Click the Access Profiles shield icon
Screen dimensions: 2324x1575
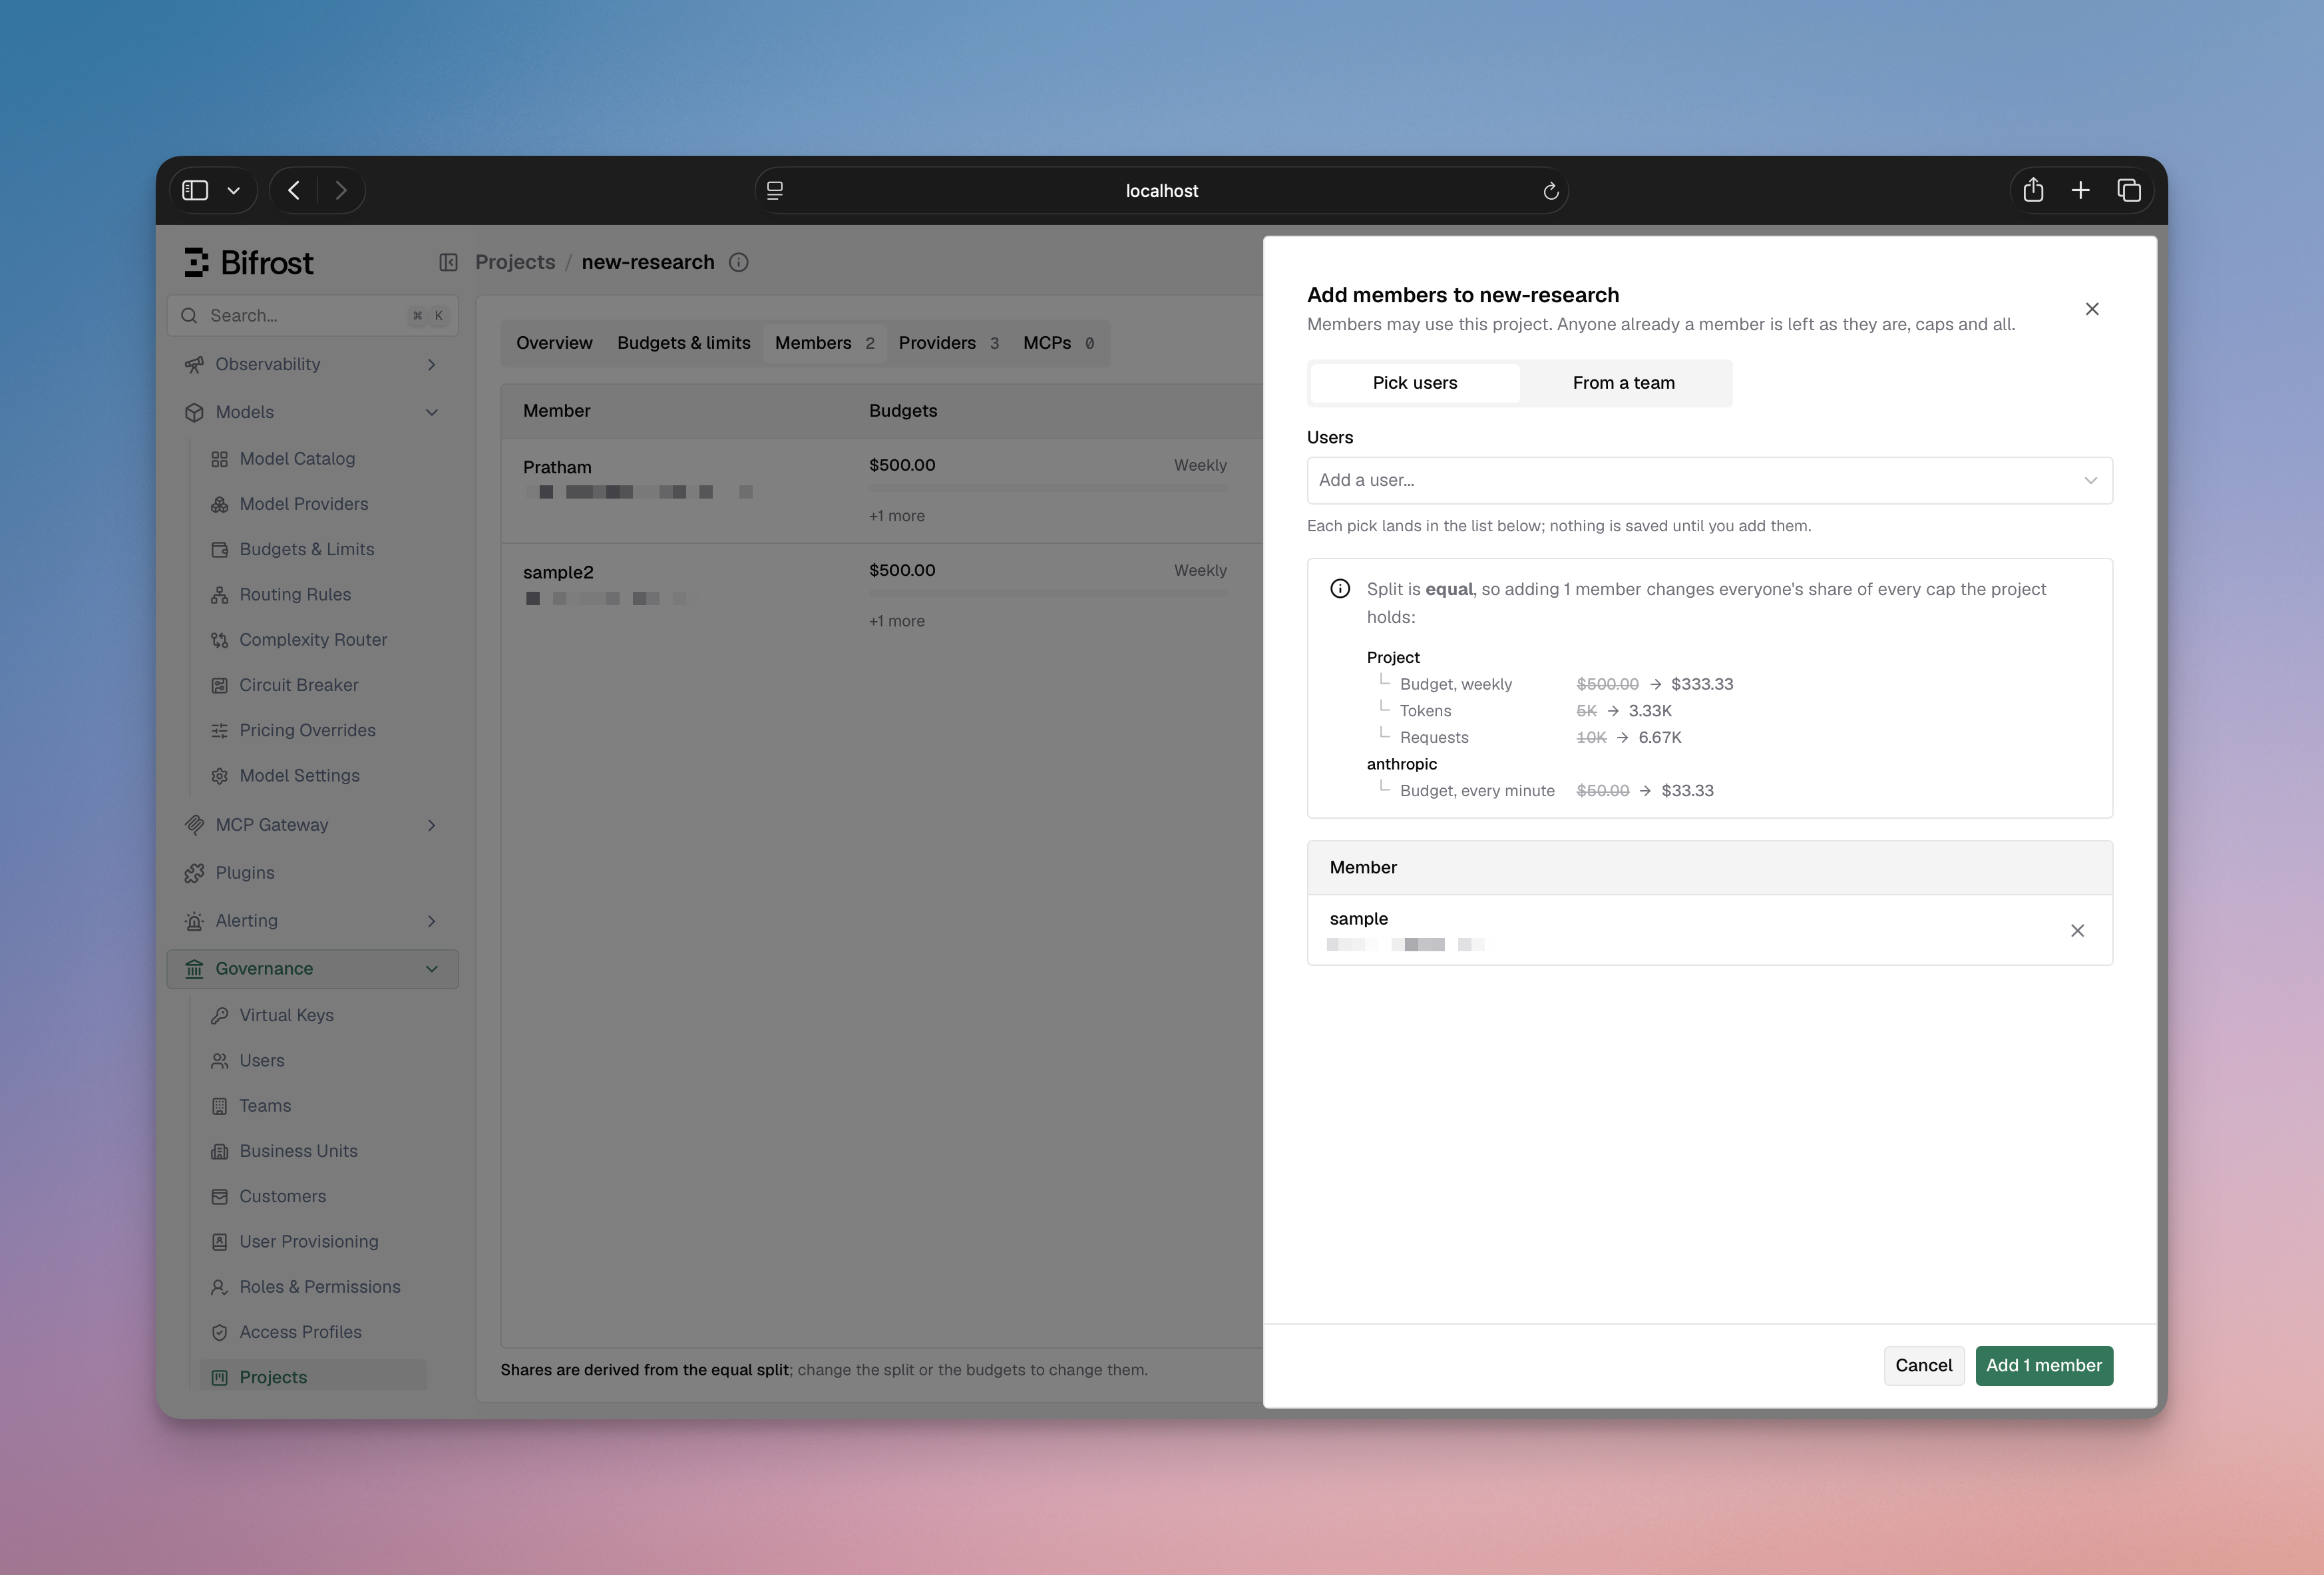tap(220, 1332)
